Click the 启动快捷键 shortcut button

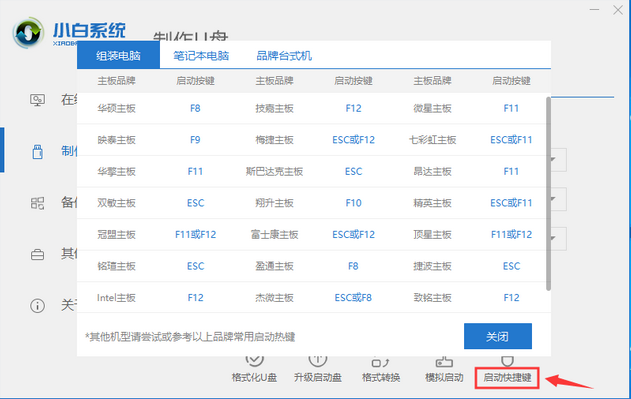click(x=507, y=377)
